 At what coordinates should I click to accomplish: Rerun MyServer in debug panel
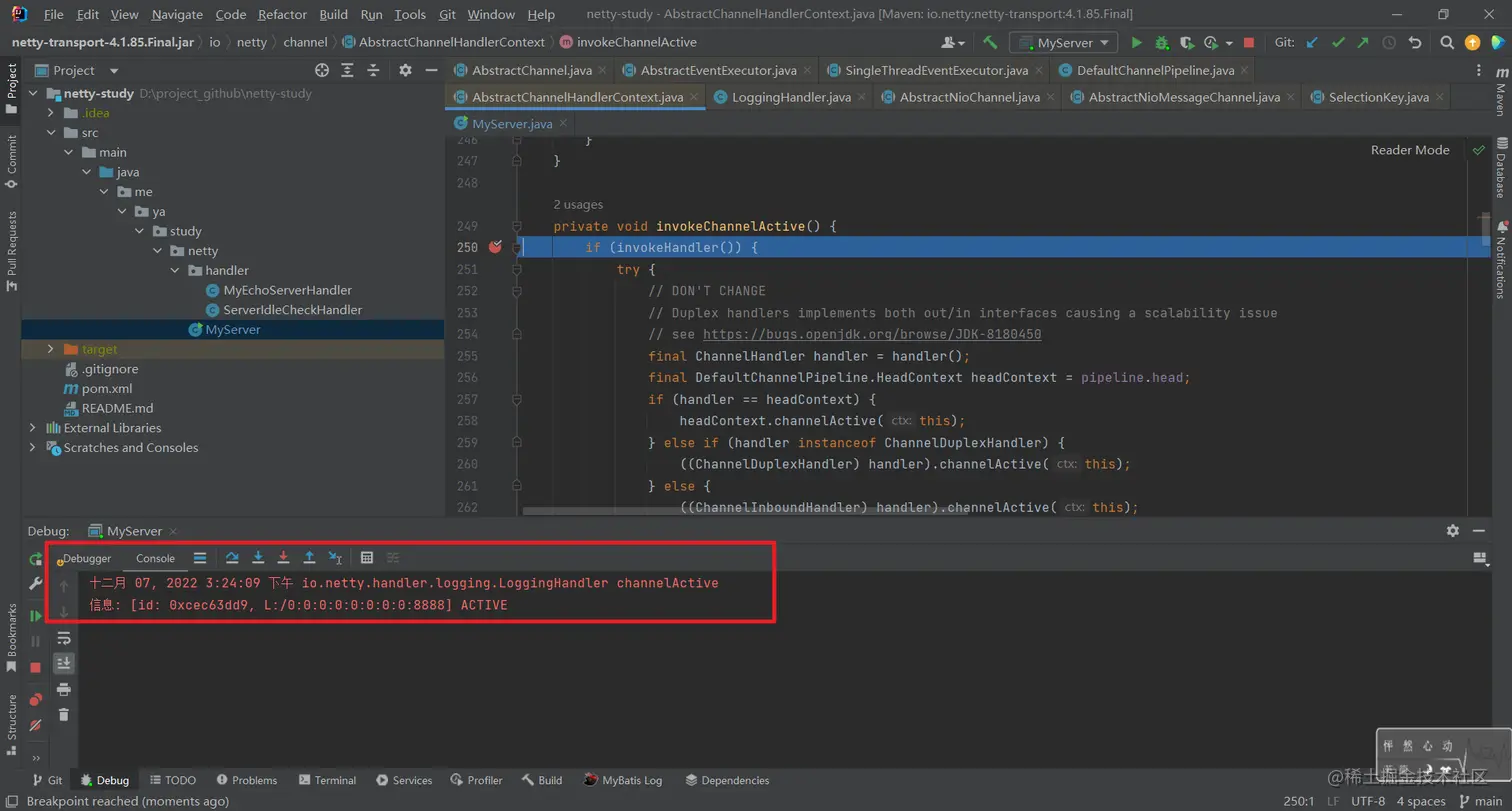click(36, 559)
